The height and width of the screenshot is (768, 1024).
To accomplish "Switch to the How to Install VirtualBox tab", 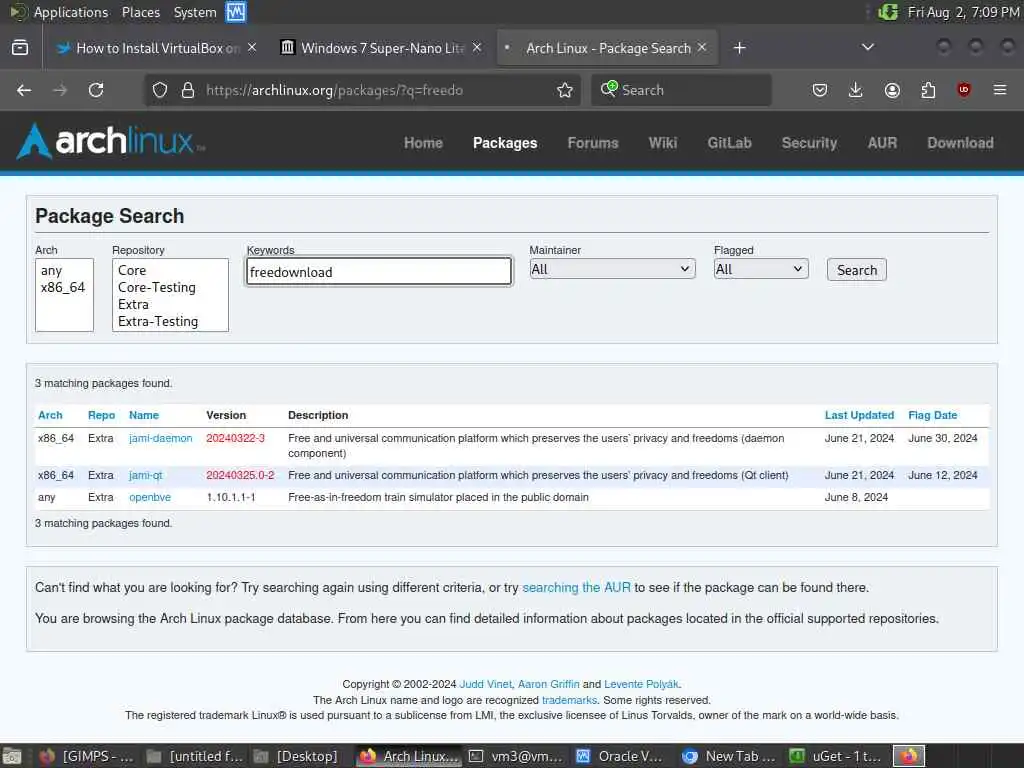I will [157, 48].
